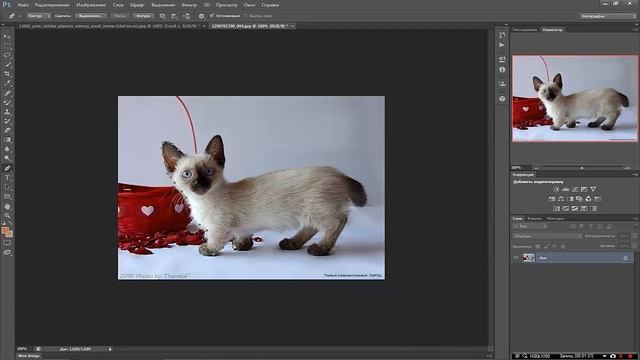This screenshot has width=640, height=360.
Task: Open the Info panel from the collapsed dock
Action: click(502, 70)
